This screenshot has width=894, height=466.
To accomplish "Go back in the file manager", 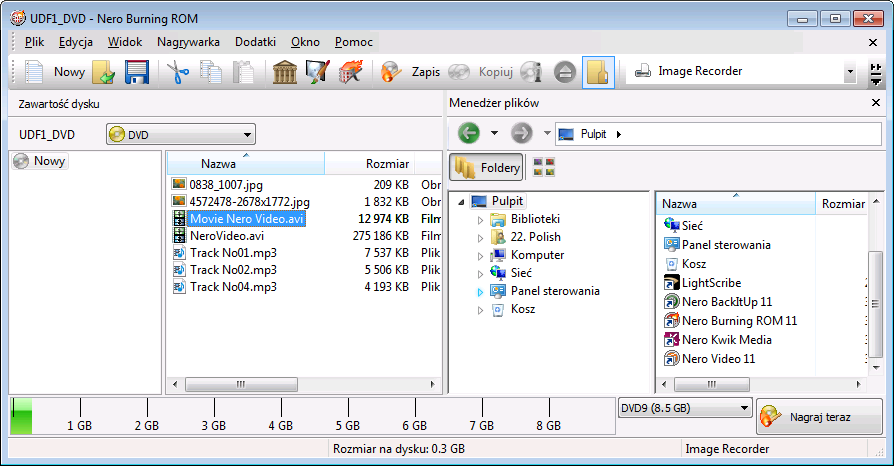I will [469, 133].
